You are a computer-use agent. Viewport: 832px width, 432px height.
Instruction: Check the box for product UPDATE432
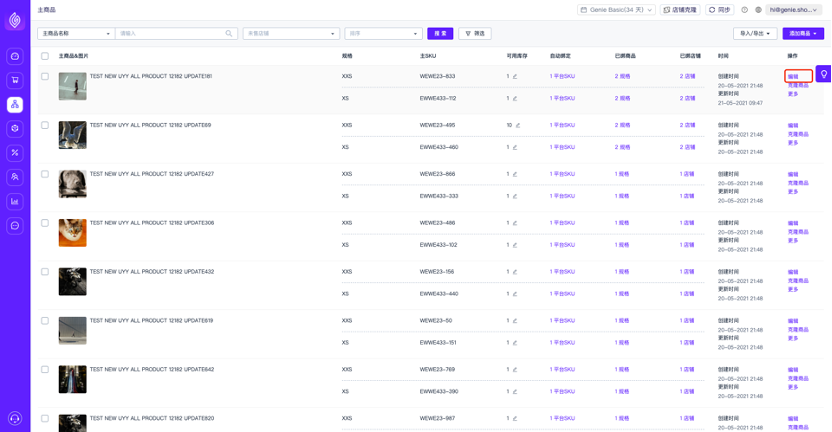[45, 272]
